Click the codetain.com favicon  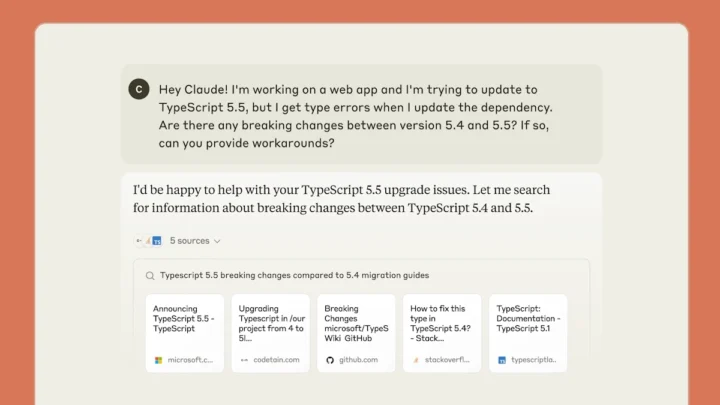pyautogui.click(x=244, y=359)
